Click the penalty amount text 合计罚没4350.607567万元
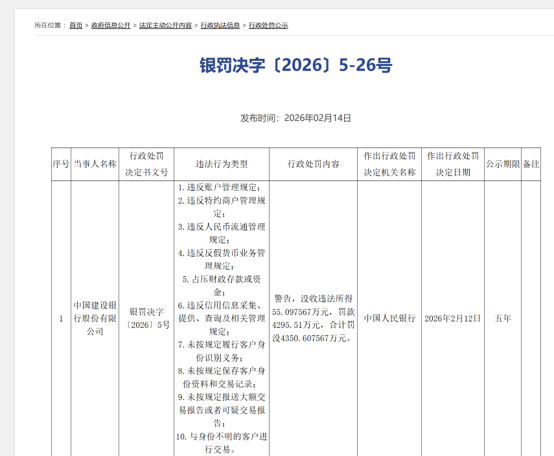 (x=313, y=332)
